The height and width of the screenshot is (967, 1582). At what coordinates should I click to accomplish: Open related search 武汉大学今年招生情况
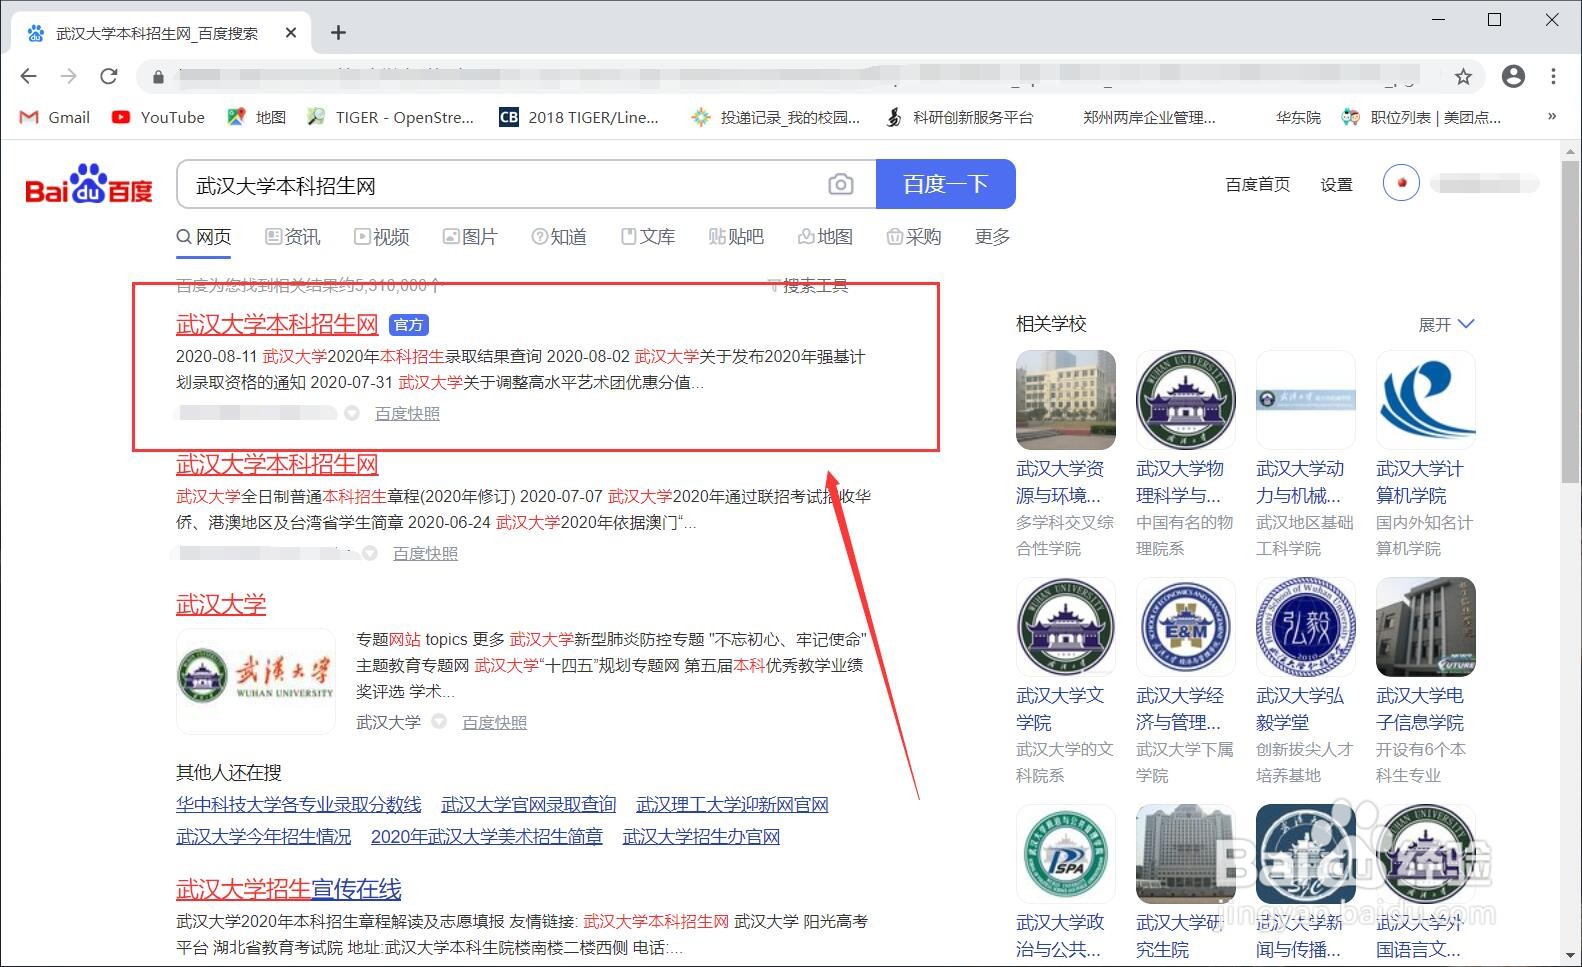264,836
